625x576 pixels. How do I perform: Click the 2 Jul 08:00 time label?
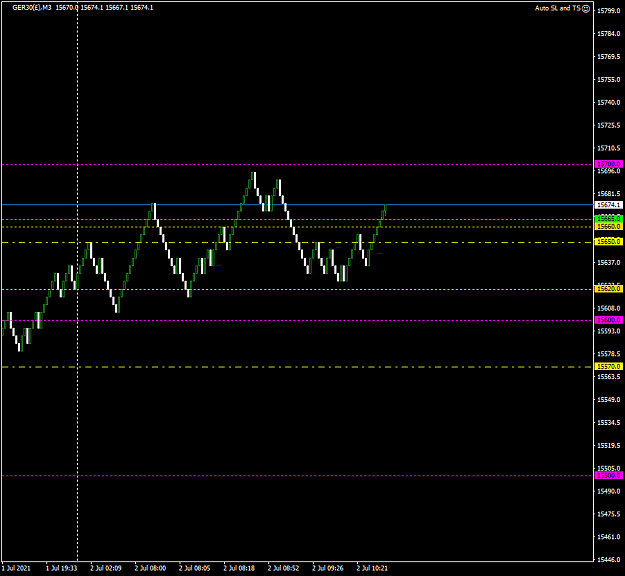(x=150, y=568)
